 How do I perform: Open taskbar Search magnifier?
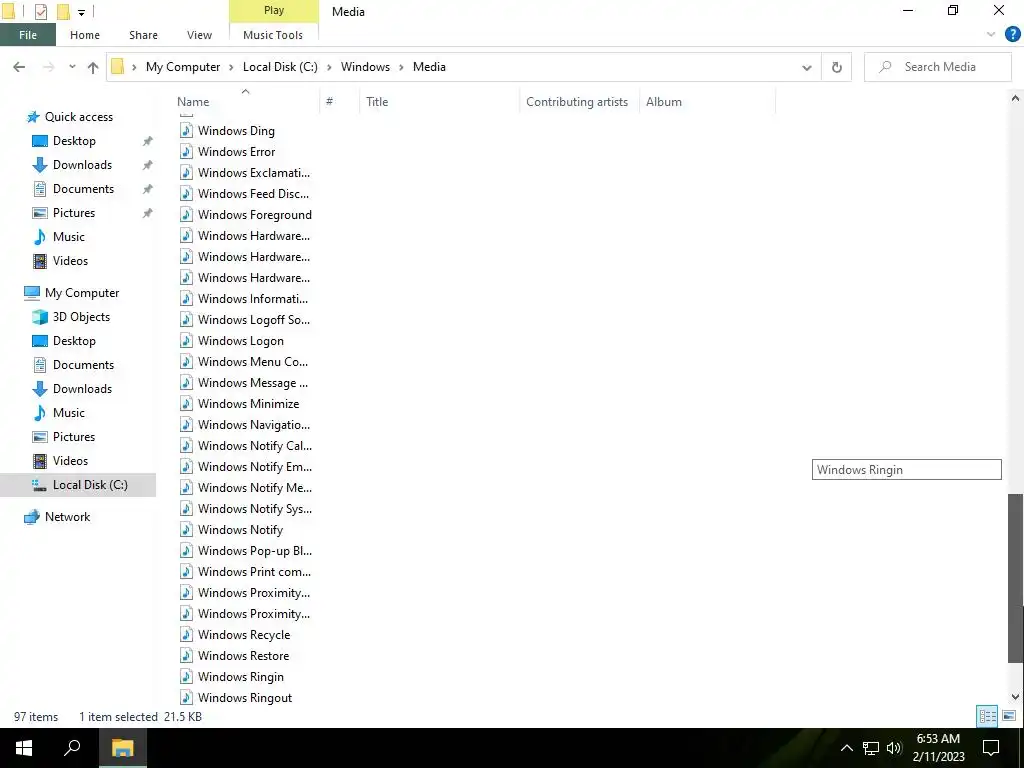pos(72,748)
